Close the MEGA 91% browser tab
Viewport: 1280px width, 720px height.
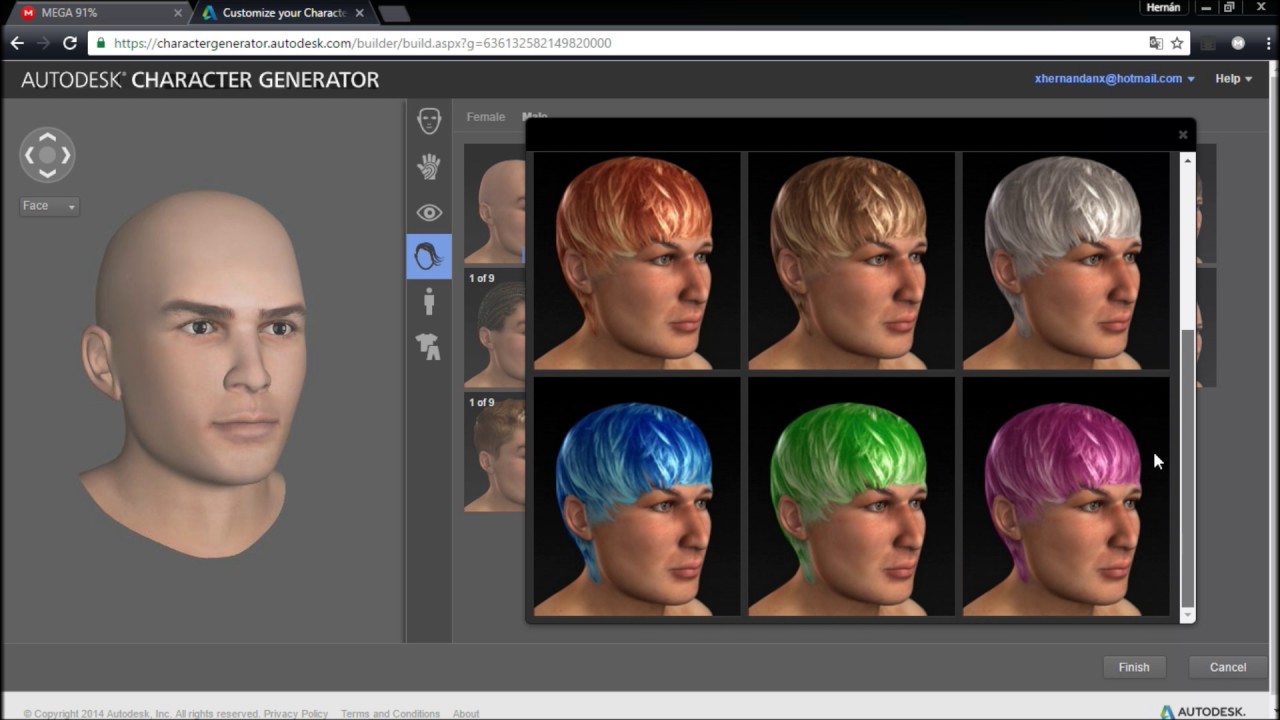(178, 13)
